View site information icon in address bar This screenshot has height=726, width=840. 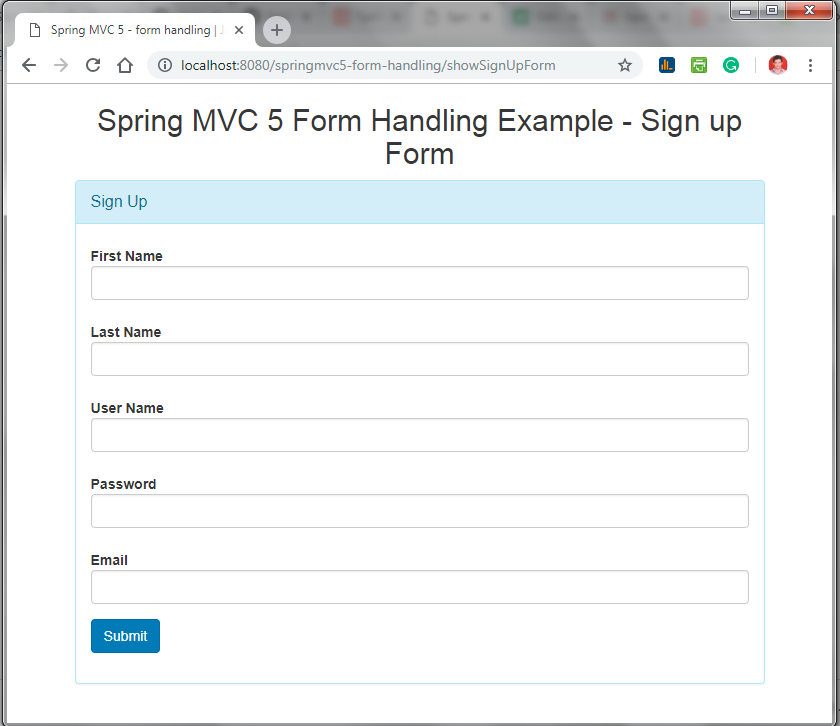[x=165, y=65]
